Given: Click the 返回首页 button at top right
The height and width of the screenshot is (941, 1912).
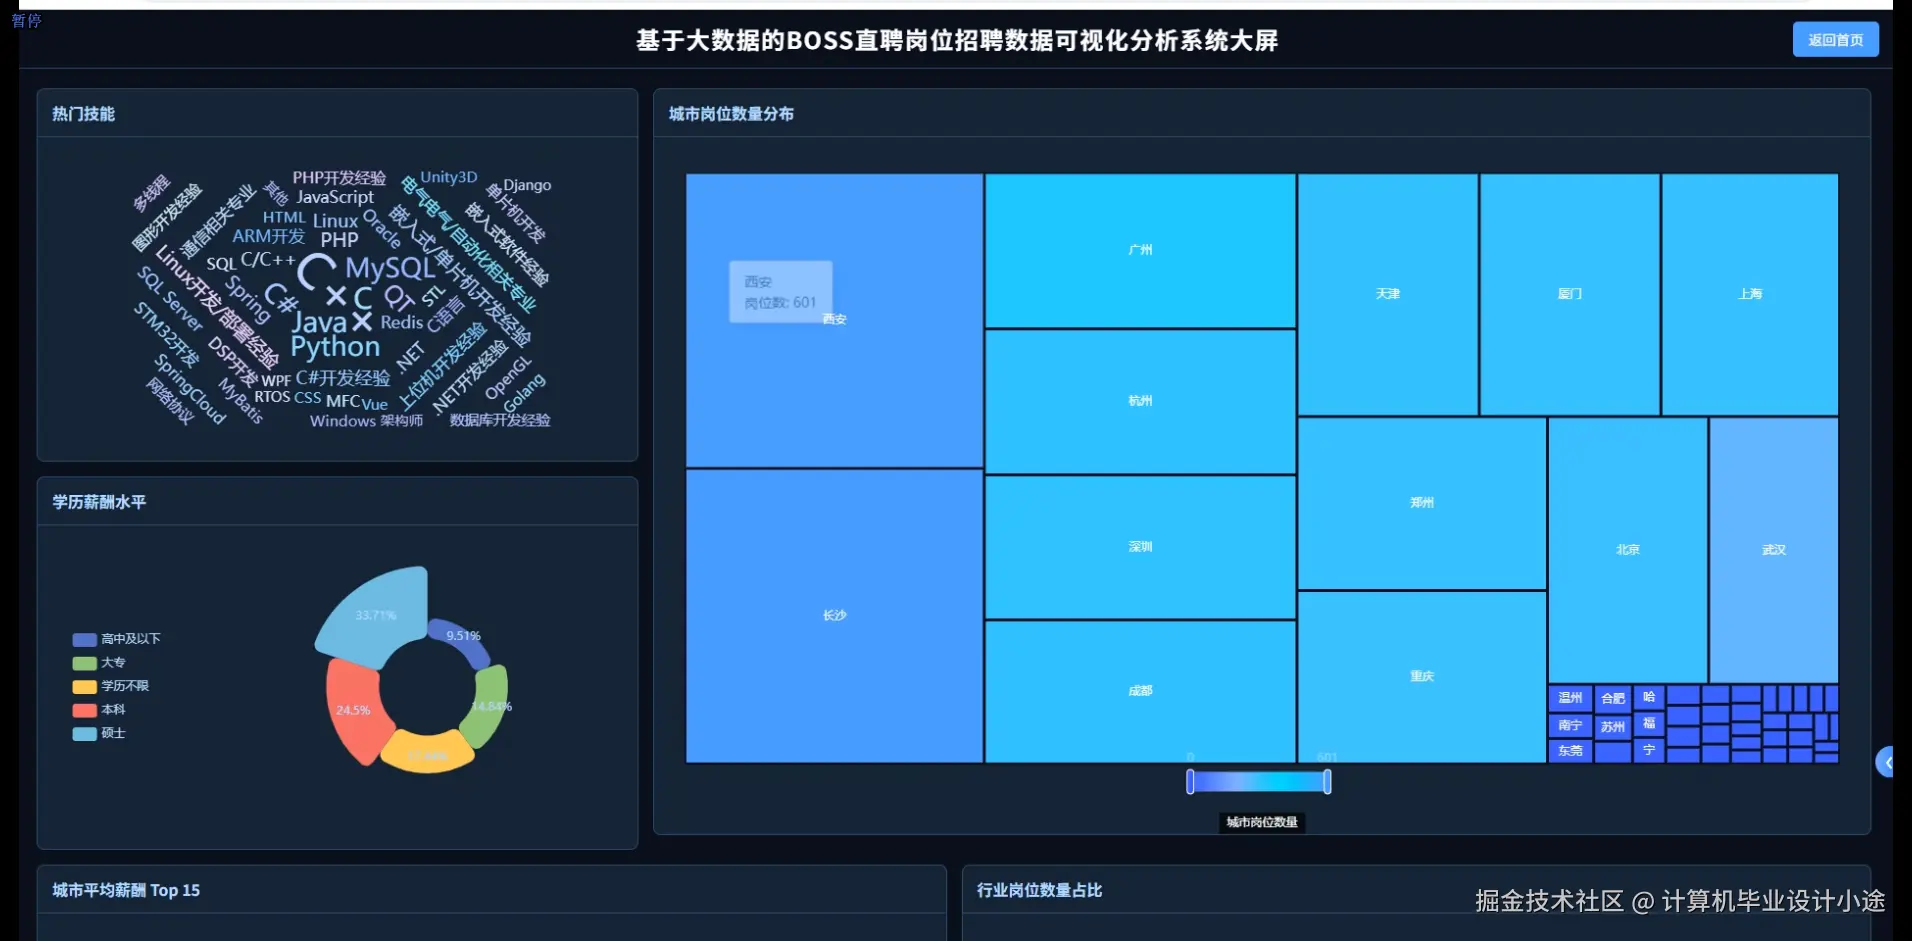Looking at the screenshot, I should 1836,39.
